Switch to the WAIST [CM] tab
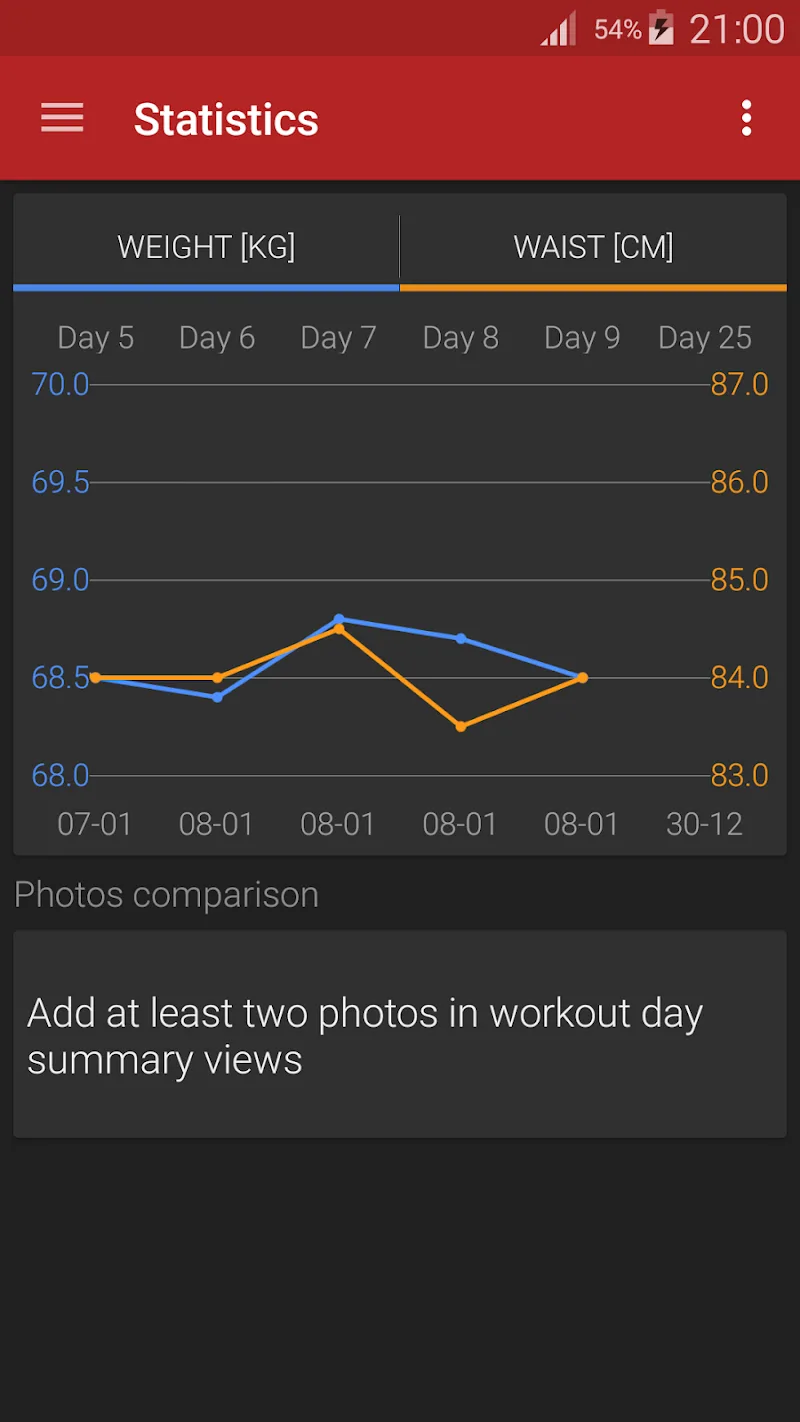Viewport: 800px width, 1422px height. coord(593,247)
